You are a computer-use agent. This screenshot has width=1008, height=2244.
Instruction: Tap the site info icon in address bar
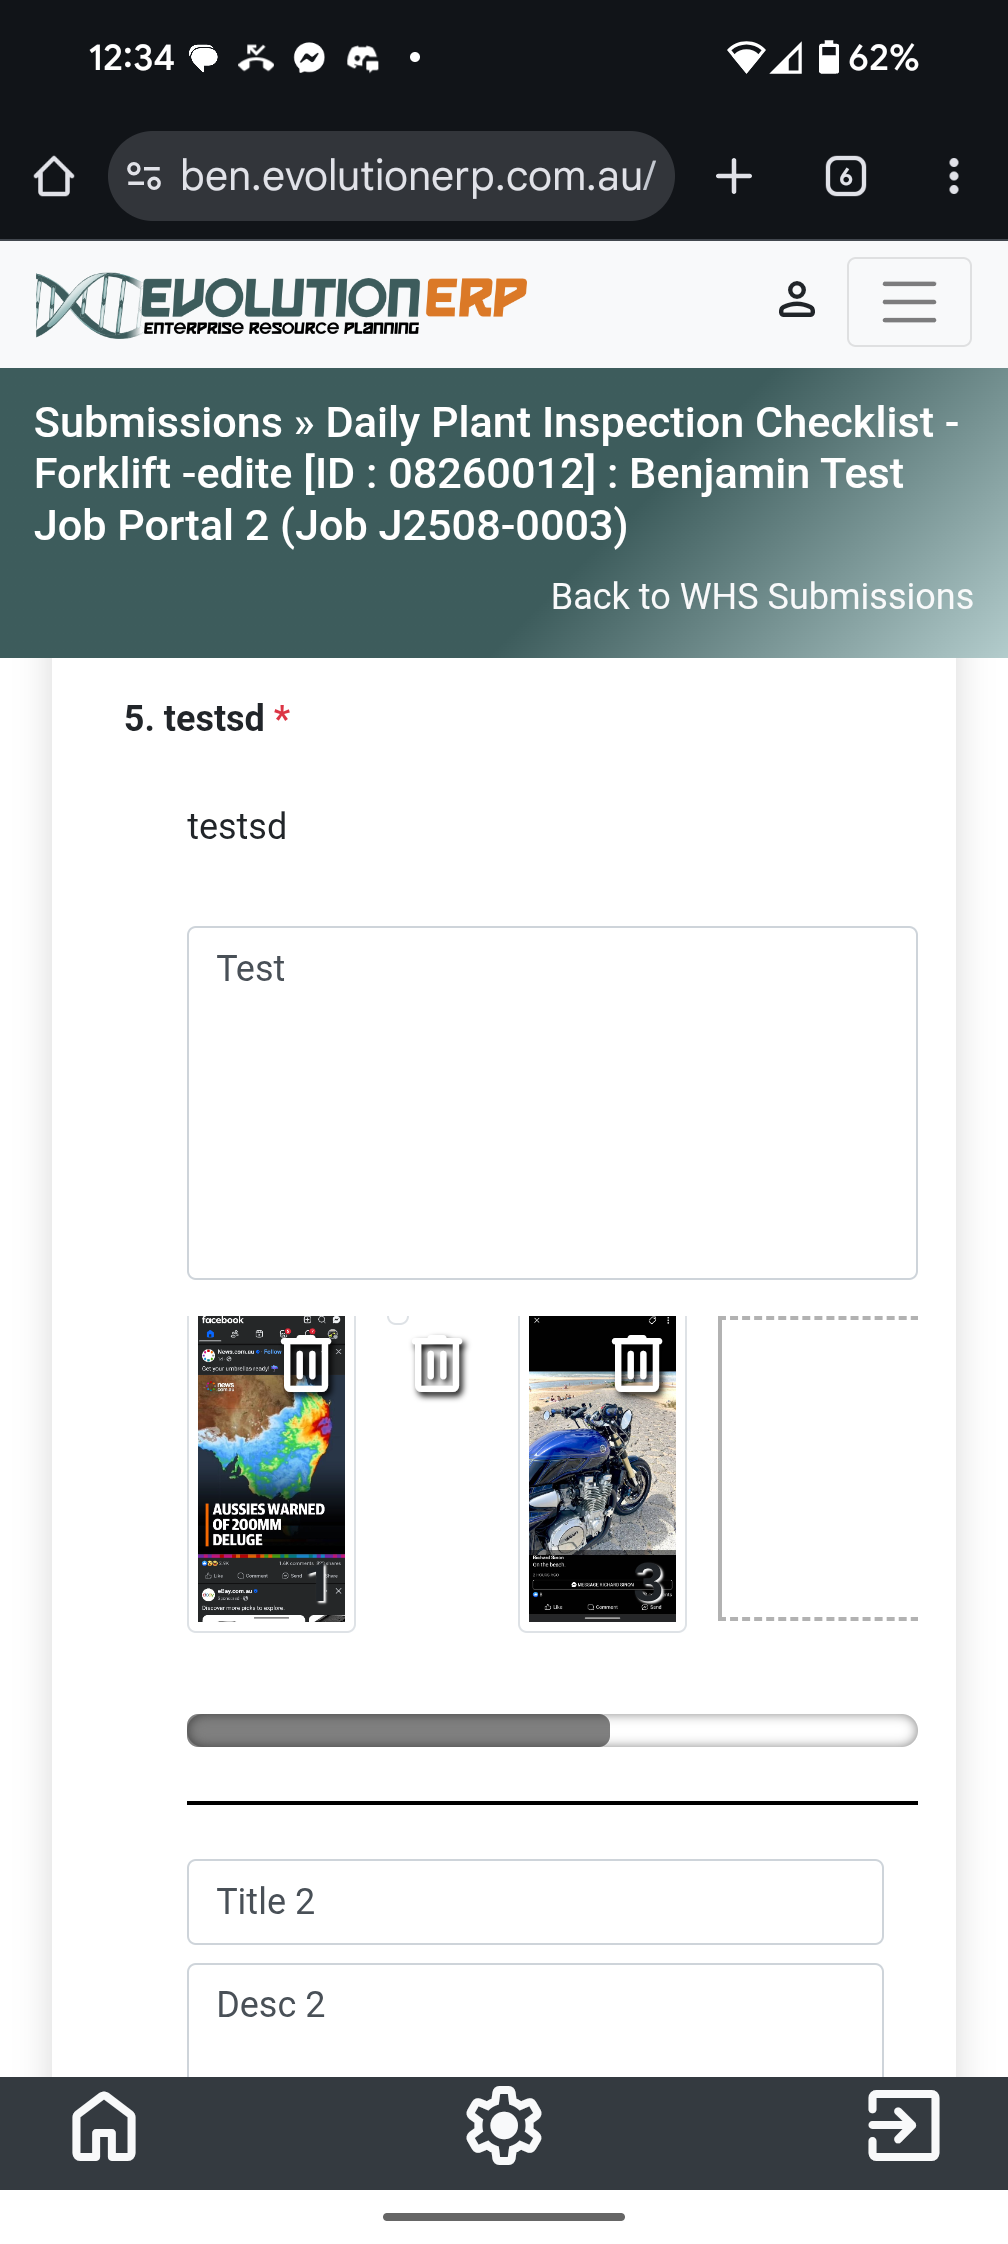point(144,177)
